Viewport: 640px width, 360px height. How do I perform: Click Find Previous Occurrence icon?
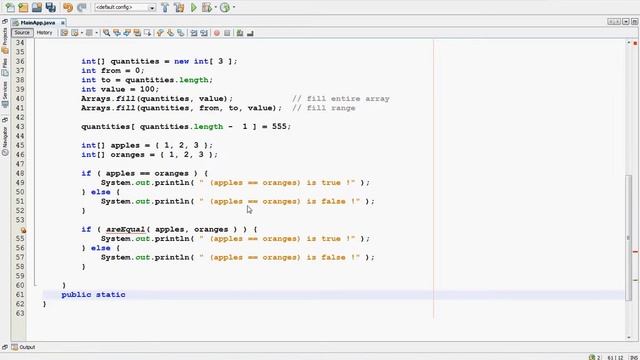117,33
